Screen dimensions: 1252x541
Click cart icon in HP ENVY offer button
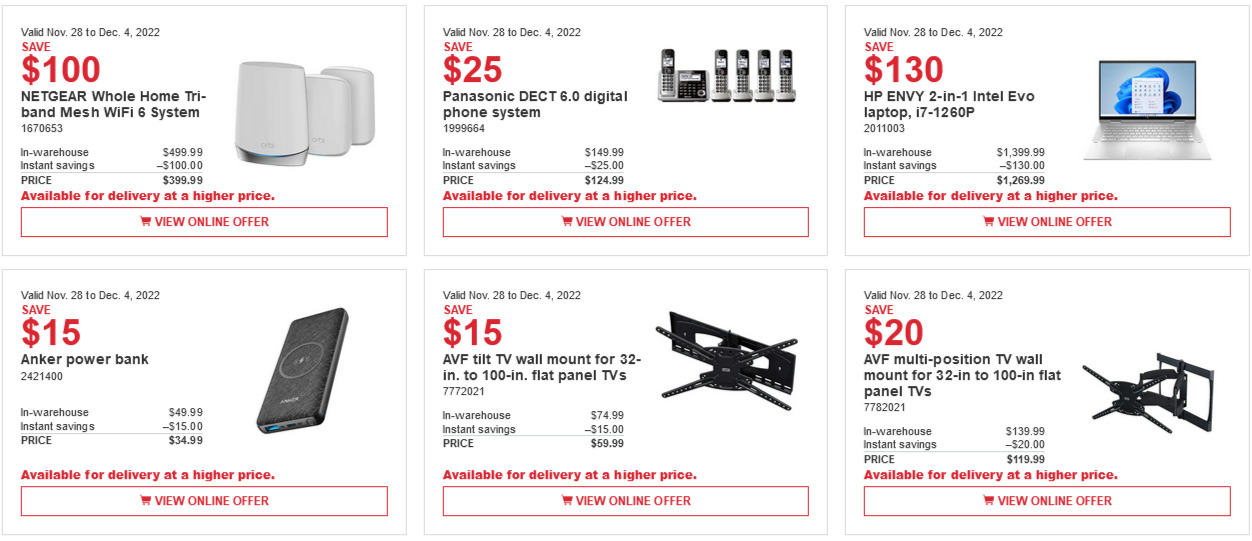(x=988, y=222)
